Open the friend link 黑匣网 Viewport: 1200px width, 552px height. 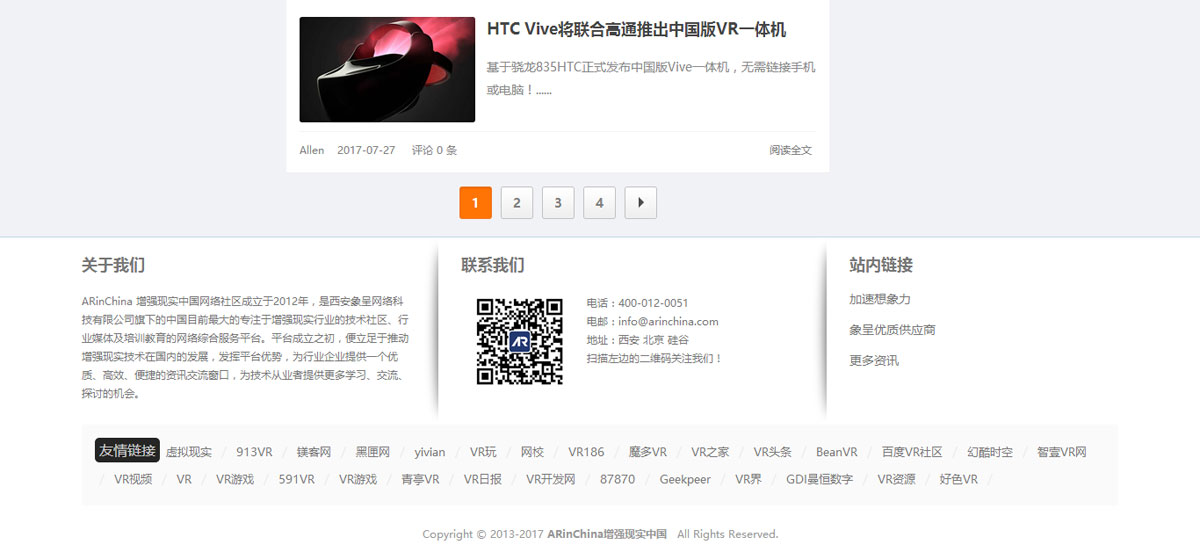pyautogui.click(x=373, y=452)
